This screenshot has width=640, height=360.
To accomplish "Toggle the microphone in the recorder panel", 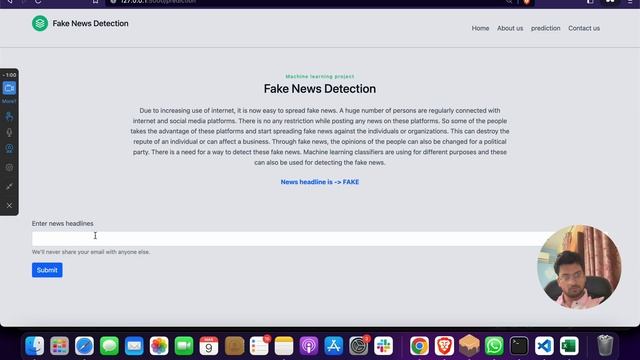I will (9, 132).
